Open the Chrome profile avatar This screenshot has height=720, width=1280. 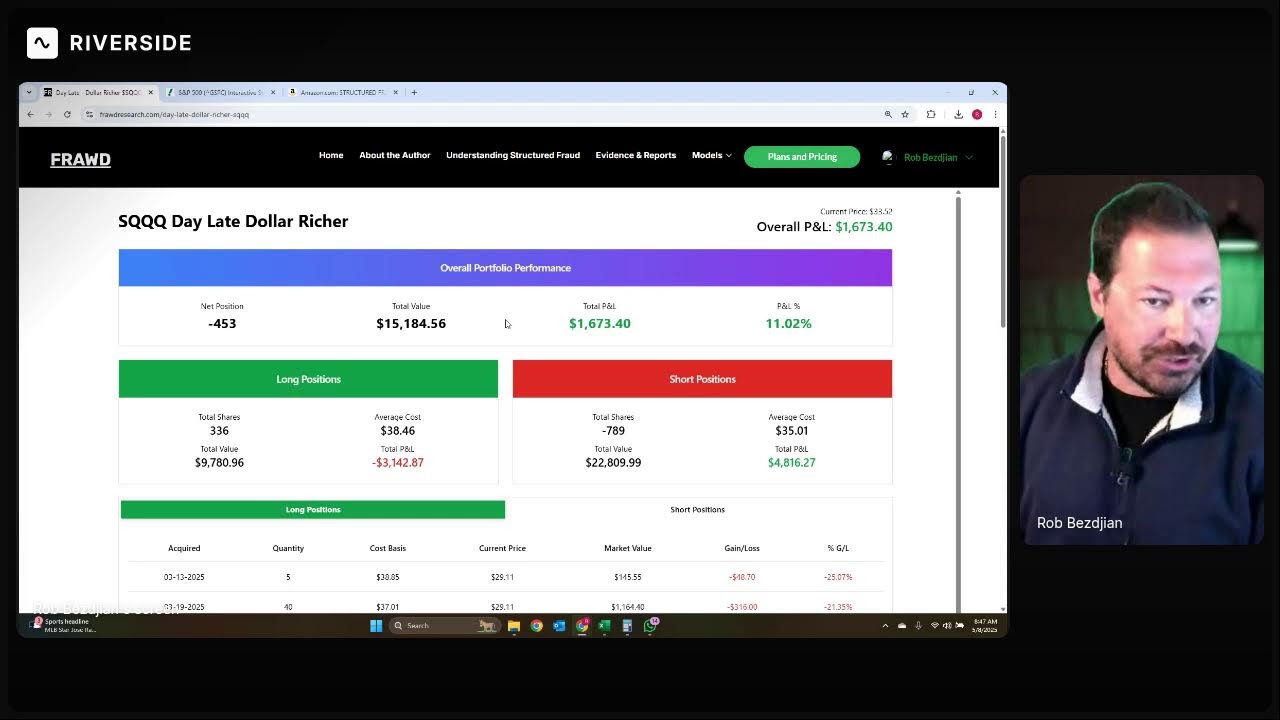977,114
